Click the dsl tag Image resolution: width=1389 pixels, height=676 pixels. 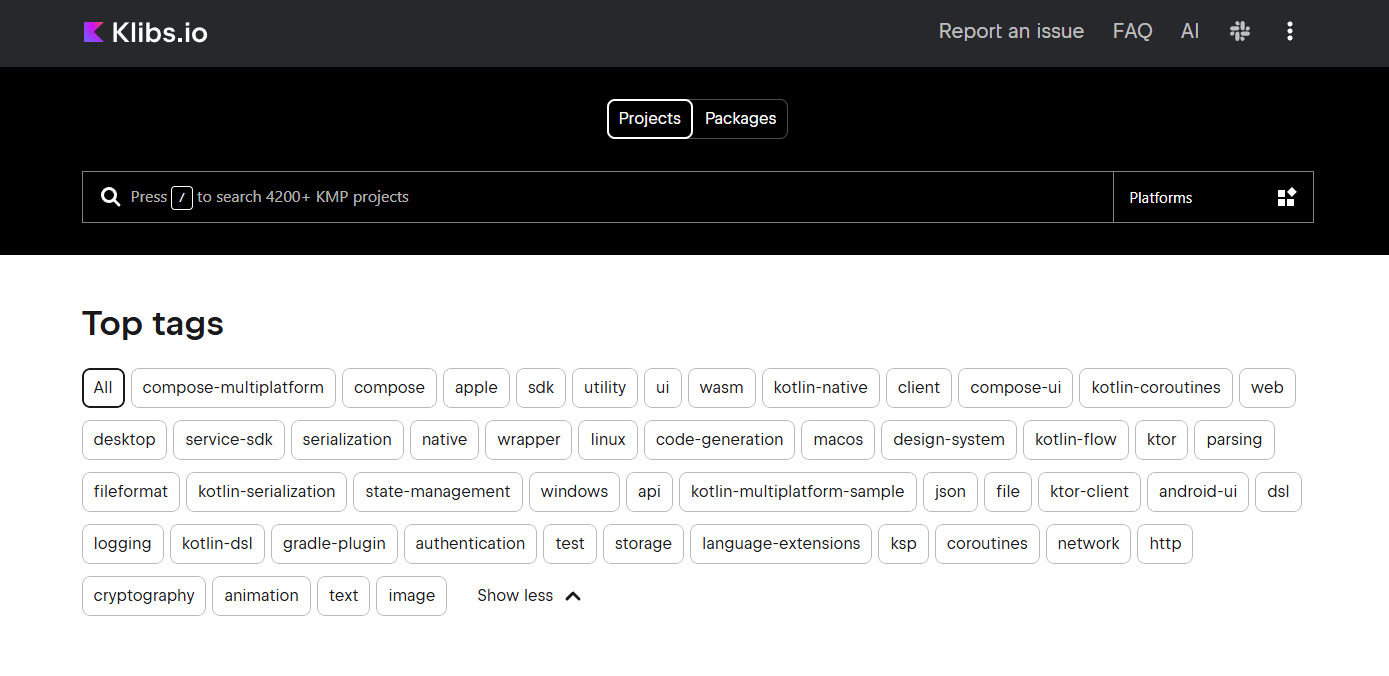(1279, 492)
